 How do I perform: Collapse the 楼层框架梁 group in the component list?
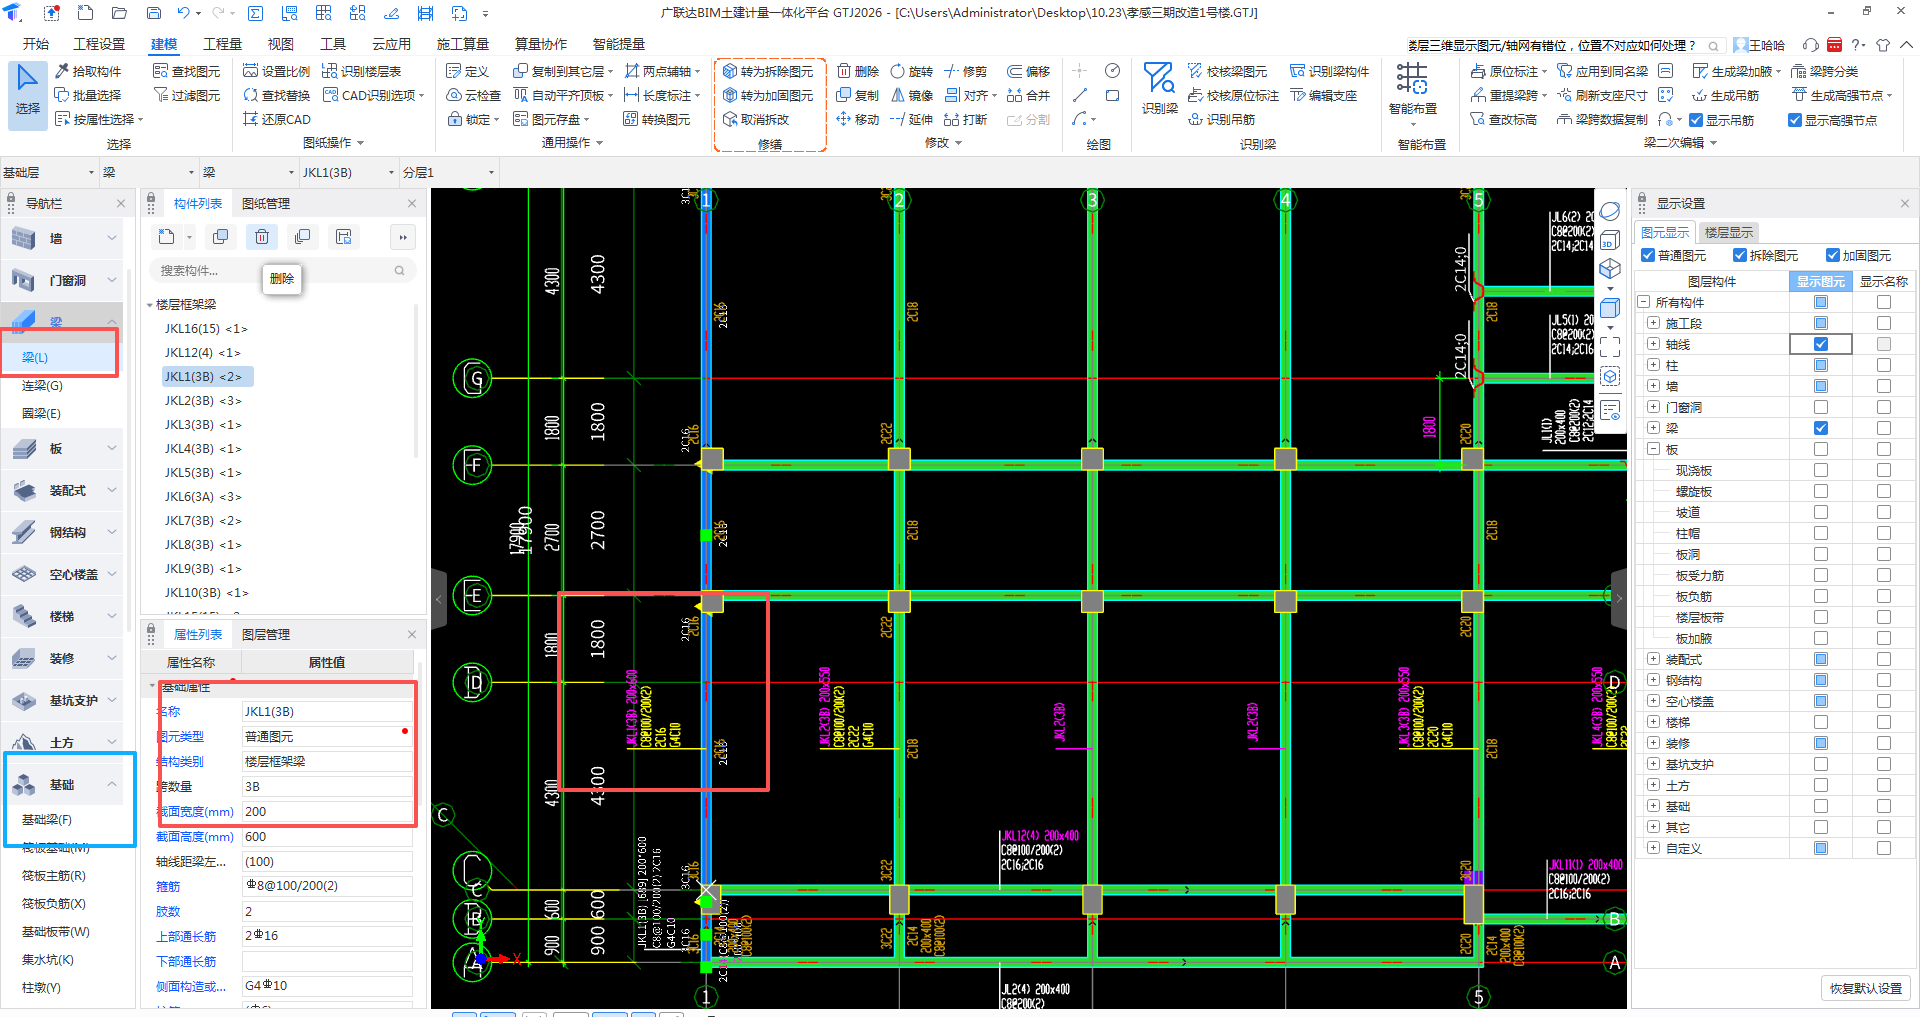[x=150, y=304]
